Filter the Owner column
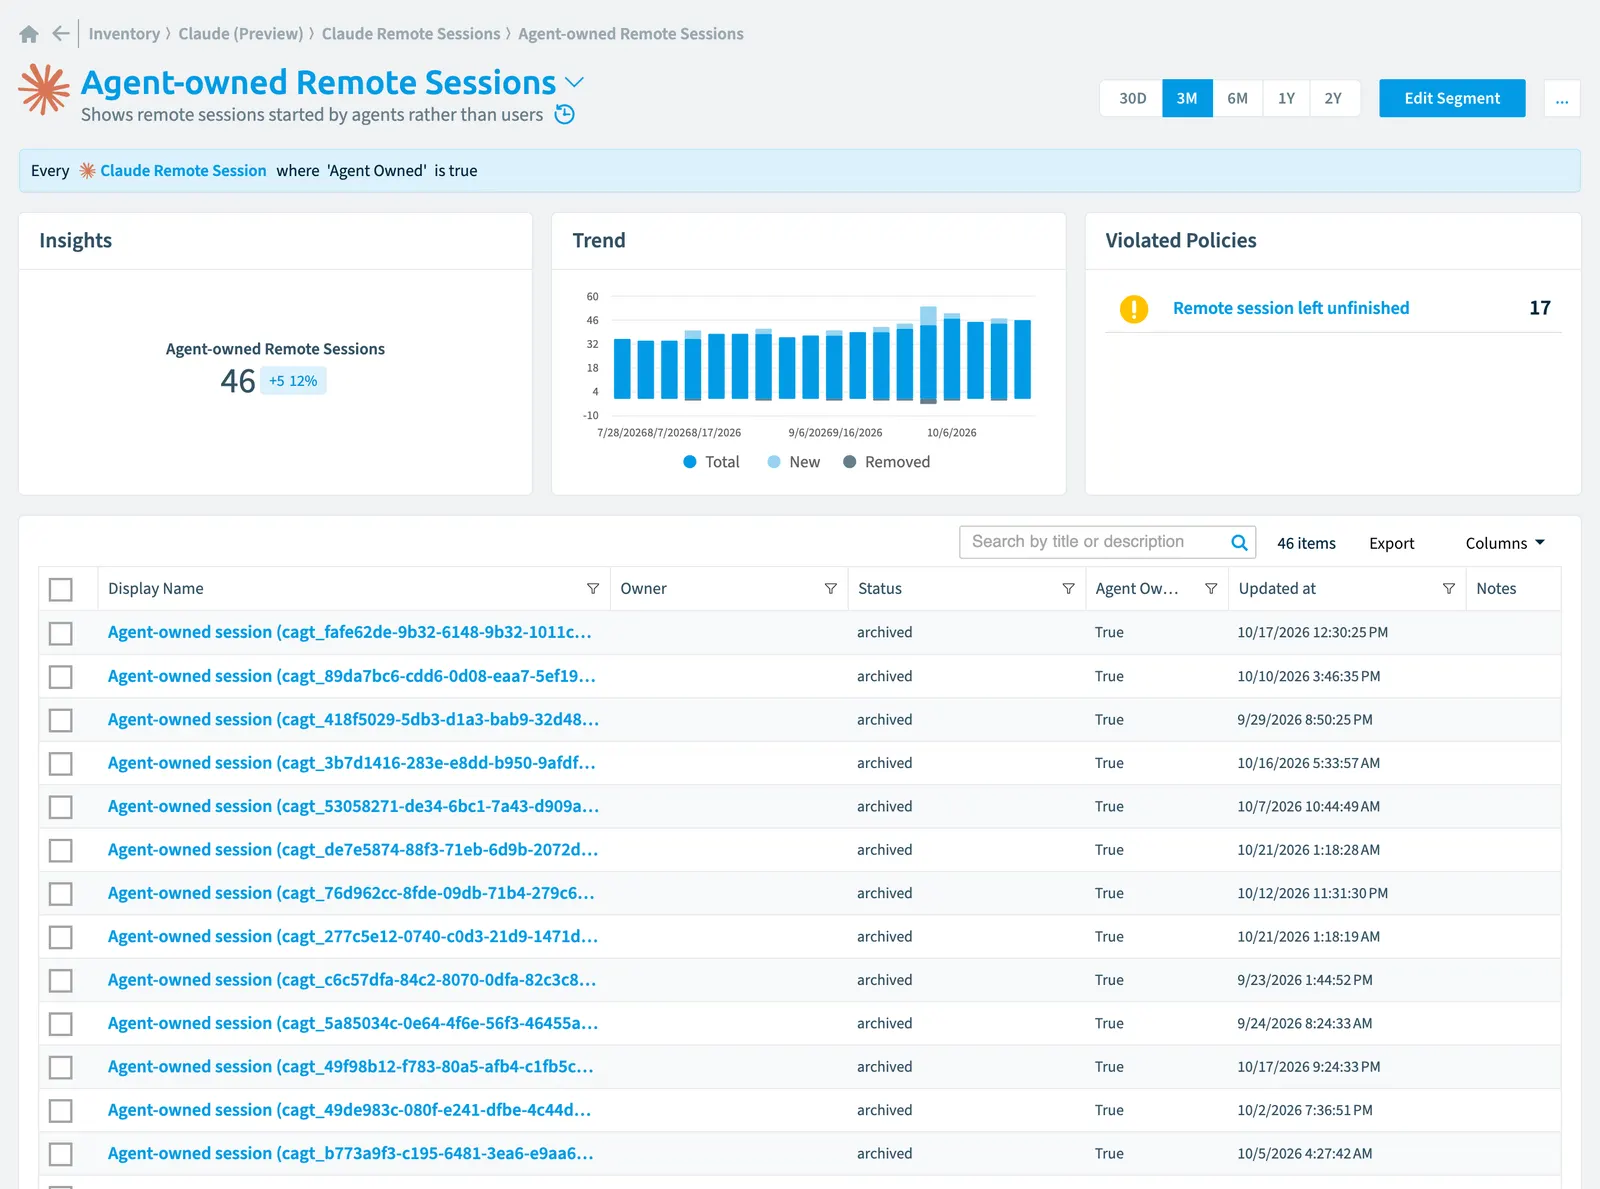 (x=830, y=589)
